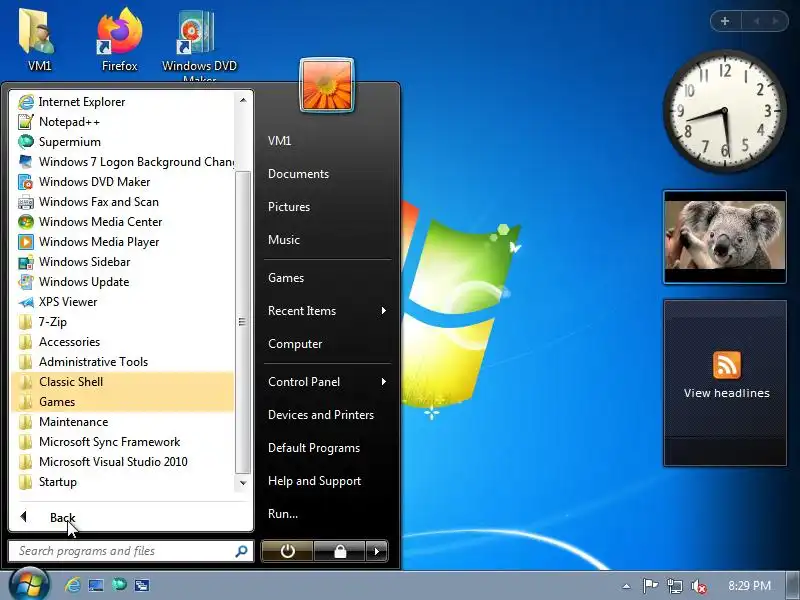Expand the Maintenance folder
The width and height of the screenshot is (800, 600).
tap(122, 422)
